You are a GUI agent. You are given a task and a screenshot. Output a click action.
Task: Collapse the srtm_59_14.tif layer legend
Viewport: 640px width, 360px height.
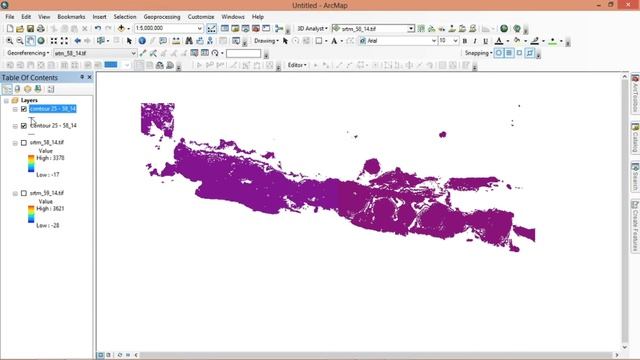15,193
